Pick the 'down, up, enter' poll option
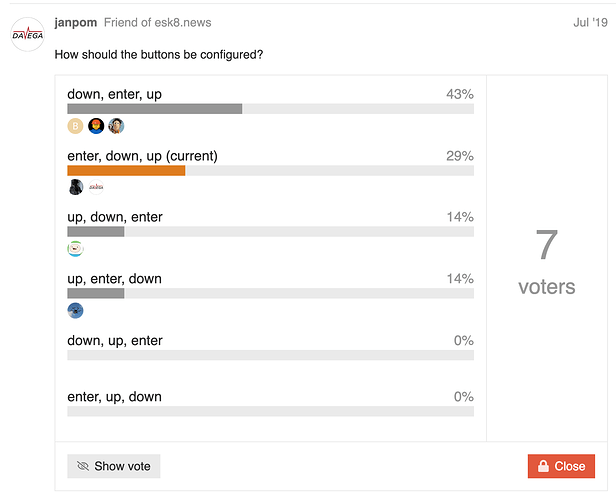Viewport: 616px width, 500px height. tap(114, 341)
